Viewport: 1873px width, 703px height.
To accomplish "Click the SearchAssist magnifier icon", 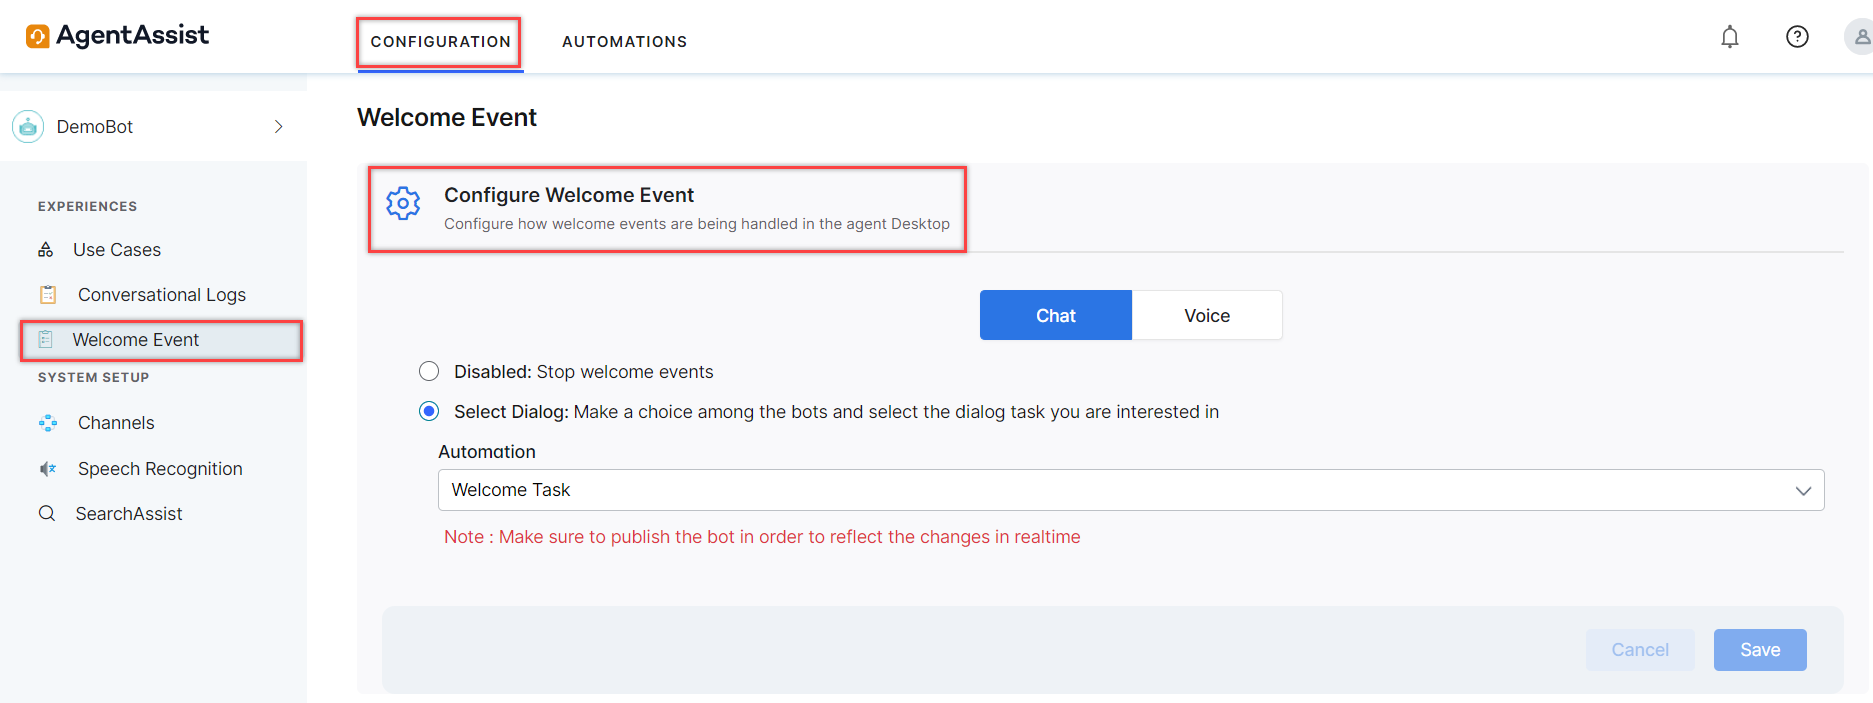I will [47, 513].
